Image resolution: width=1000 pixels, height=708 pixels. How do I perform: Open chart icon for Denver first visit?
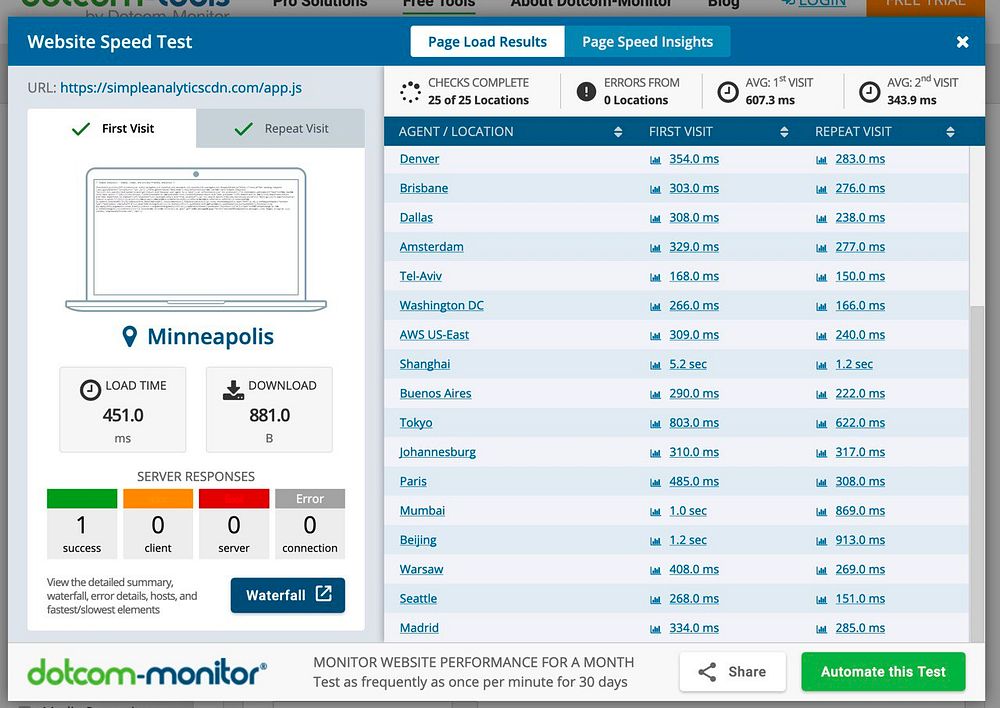(x=655, y=160)
